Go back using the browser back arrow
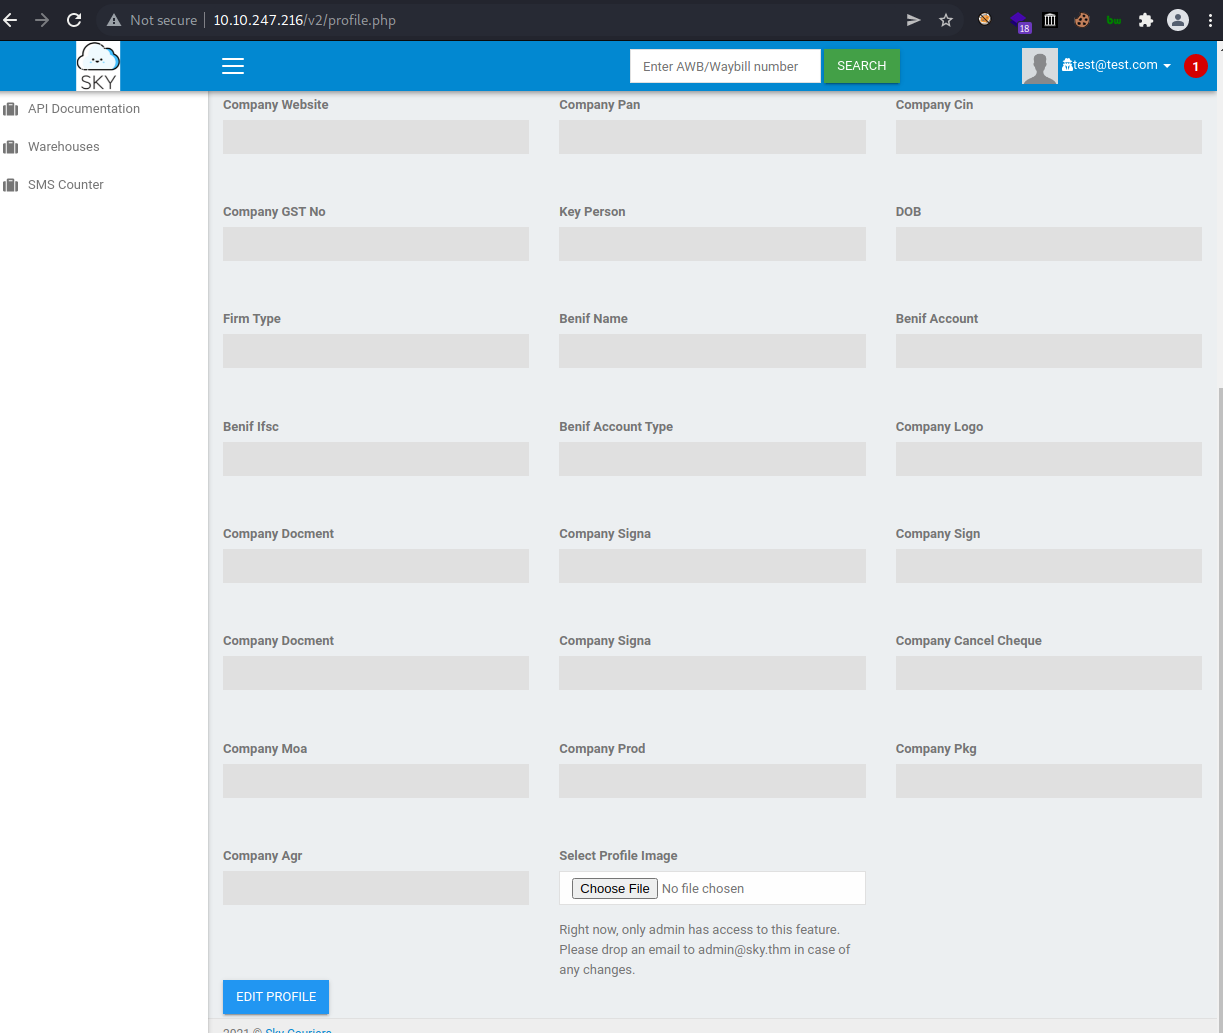 pos(10,20)
